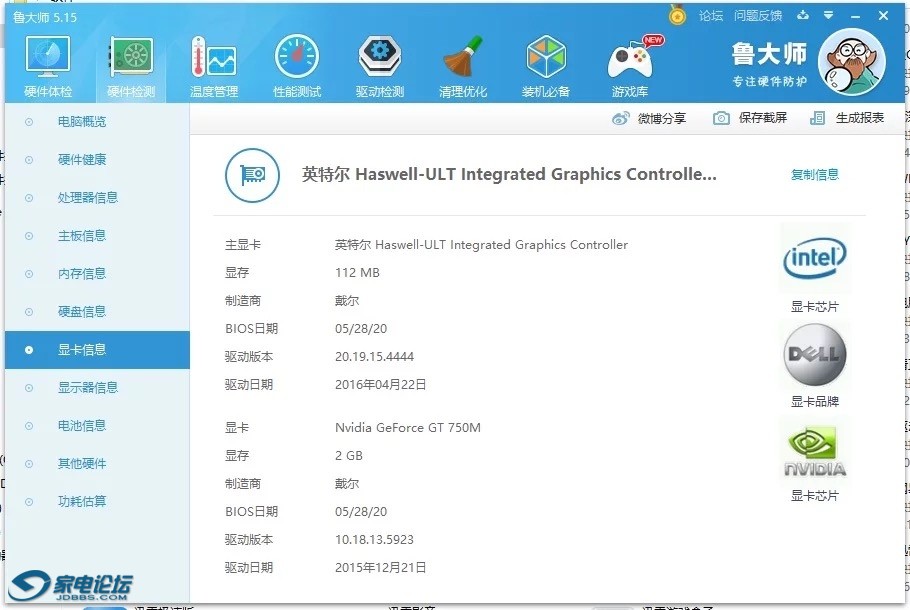This screenshot has height=610, width=910.
Task: Select 硬盘信息 in sidebar
Action: pos(97,312)
